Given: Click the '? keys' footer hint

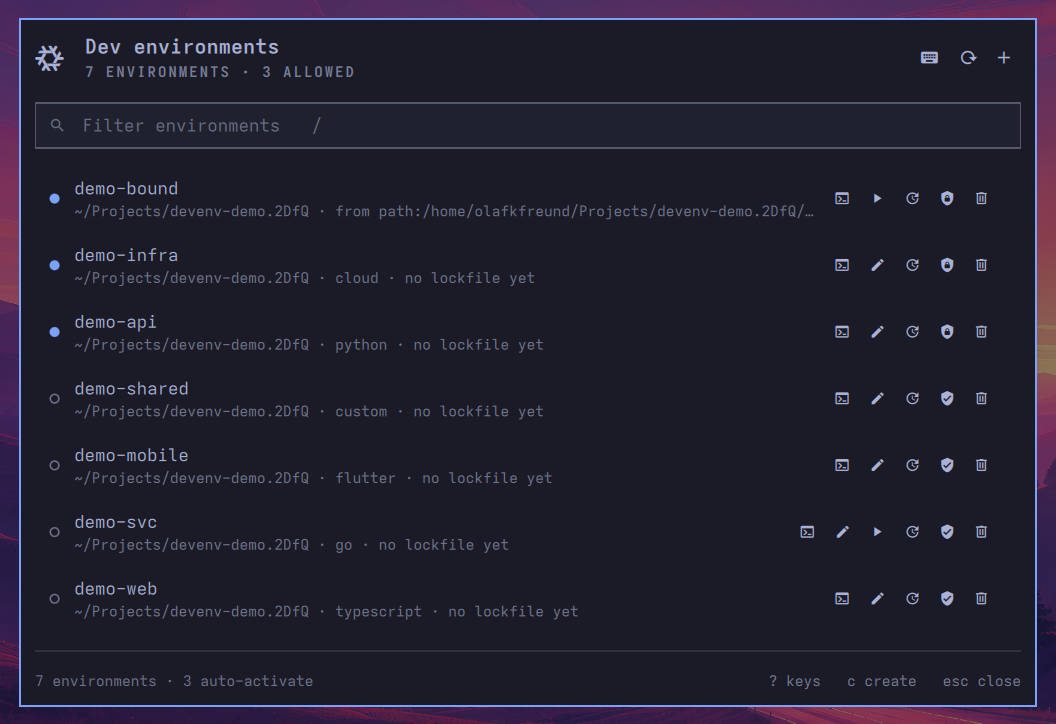Looking at the screenshot, I should point(795,681).
